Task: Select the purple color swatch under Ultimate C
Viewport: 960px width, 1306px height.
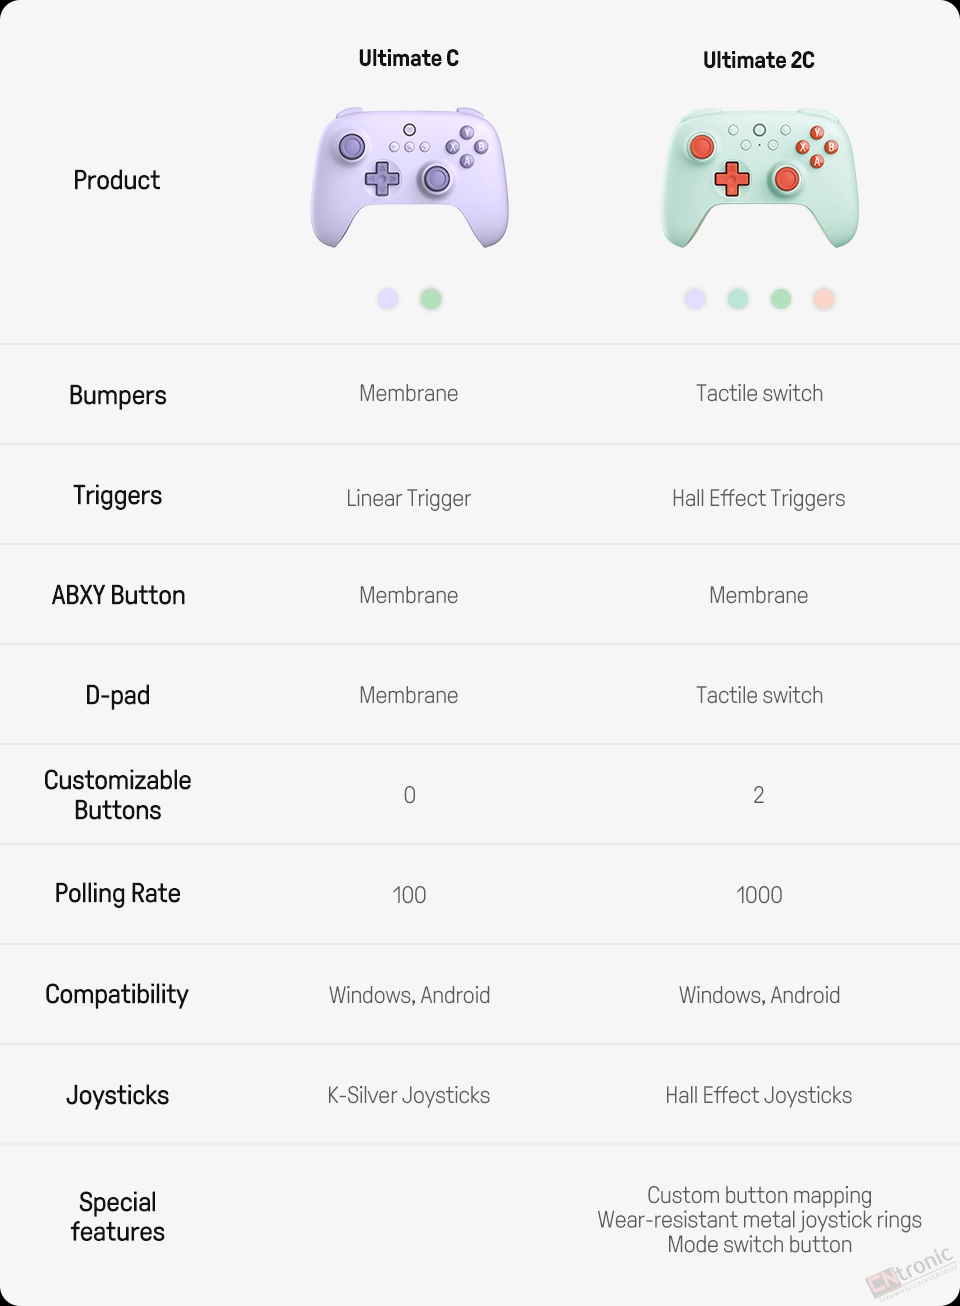Action: pyautogui.click(x=388, y=299)
